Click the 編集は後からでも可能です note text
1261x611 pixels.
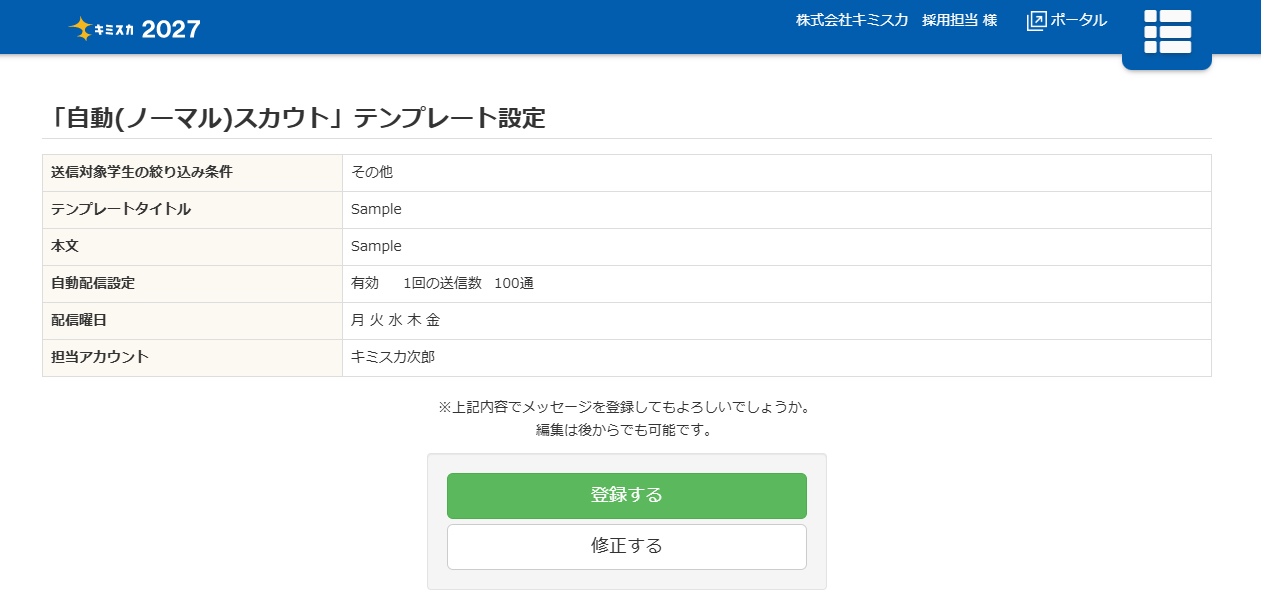click(624, 430)
